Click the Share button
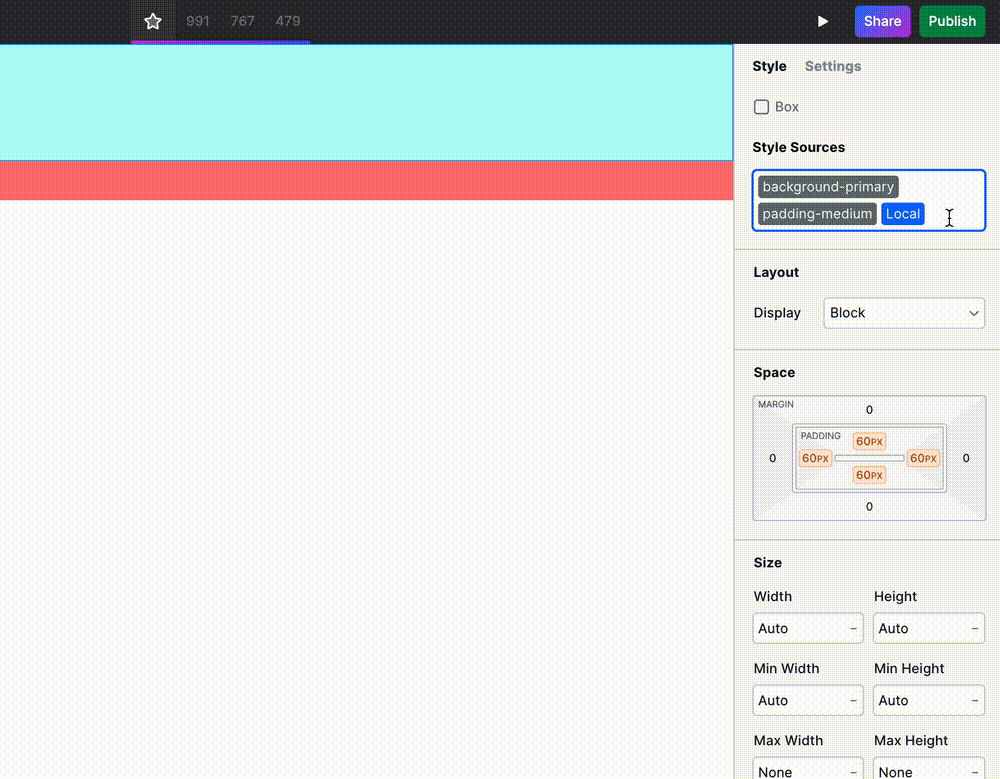Screen dimensions: 1000x779 [882, 20]
